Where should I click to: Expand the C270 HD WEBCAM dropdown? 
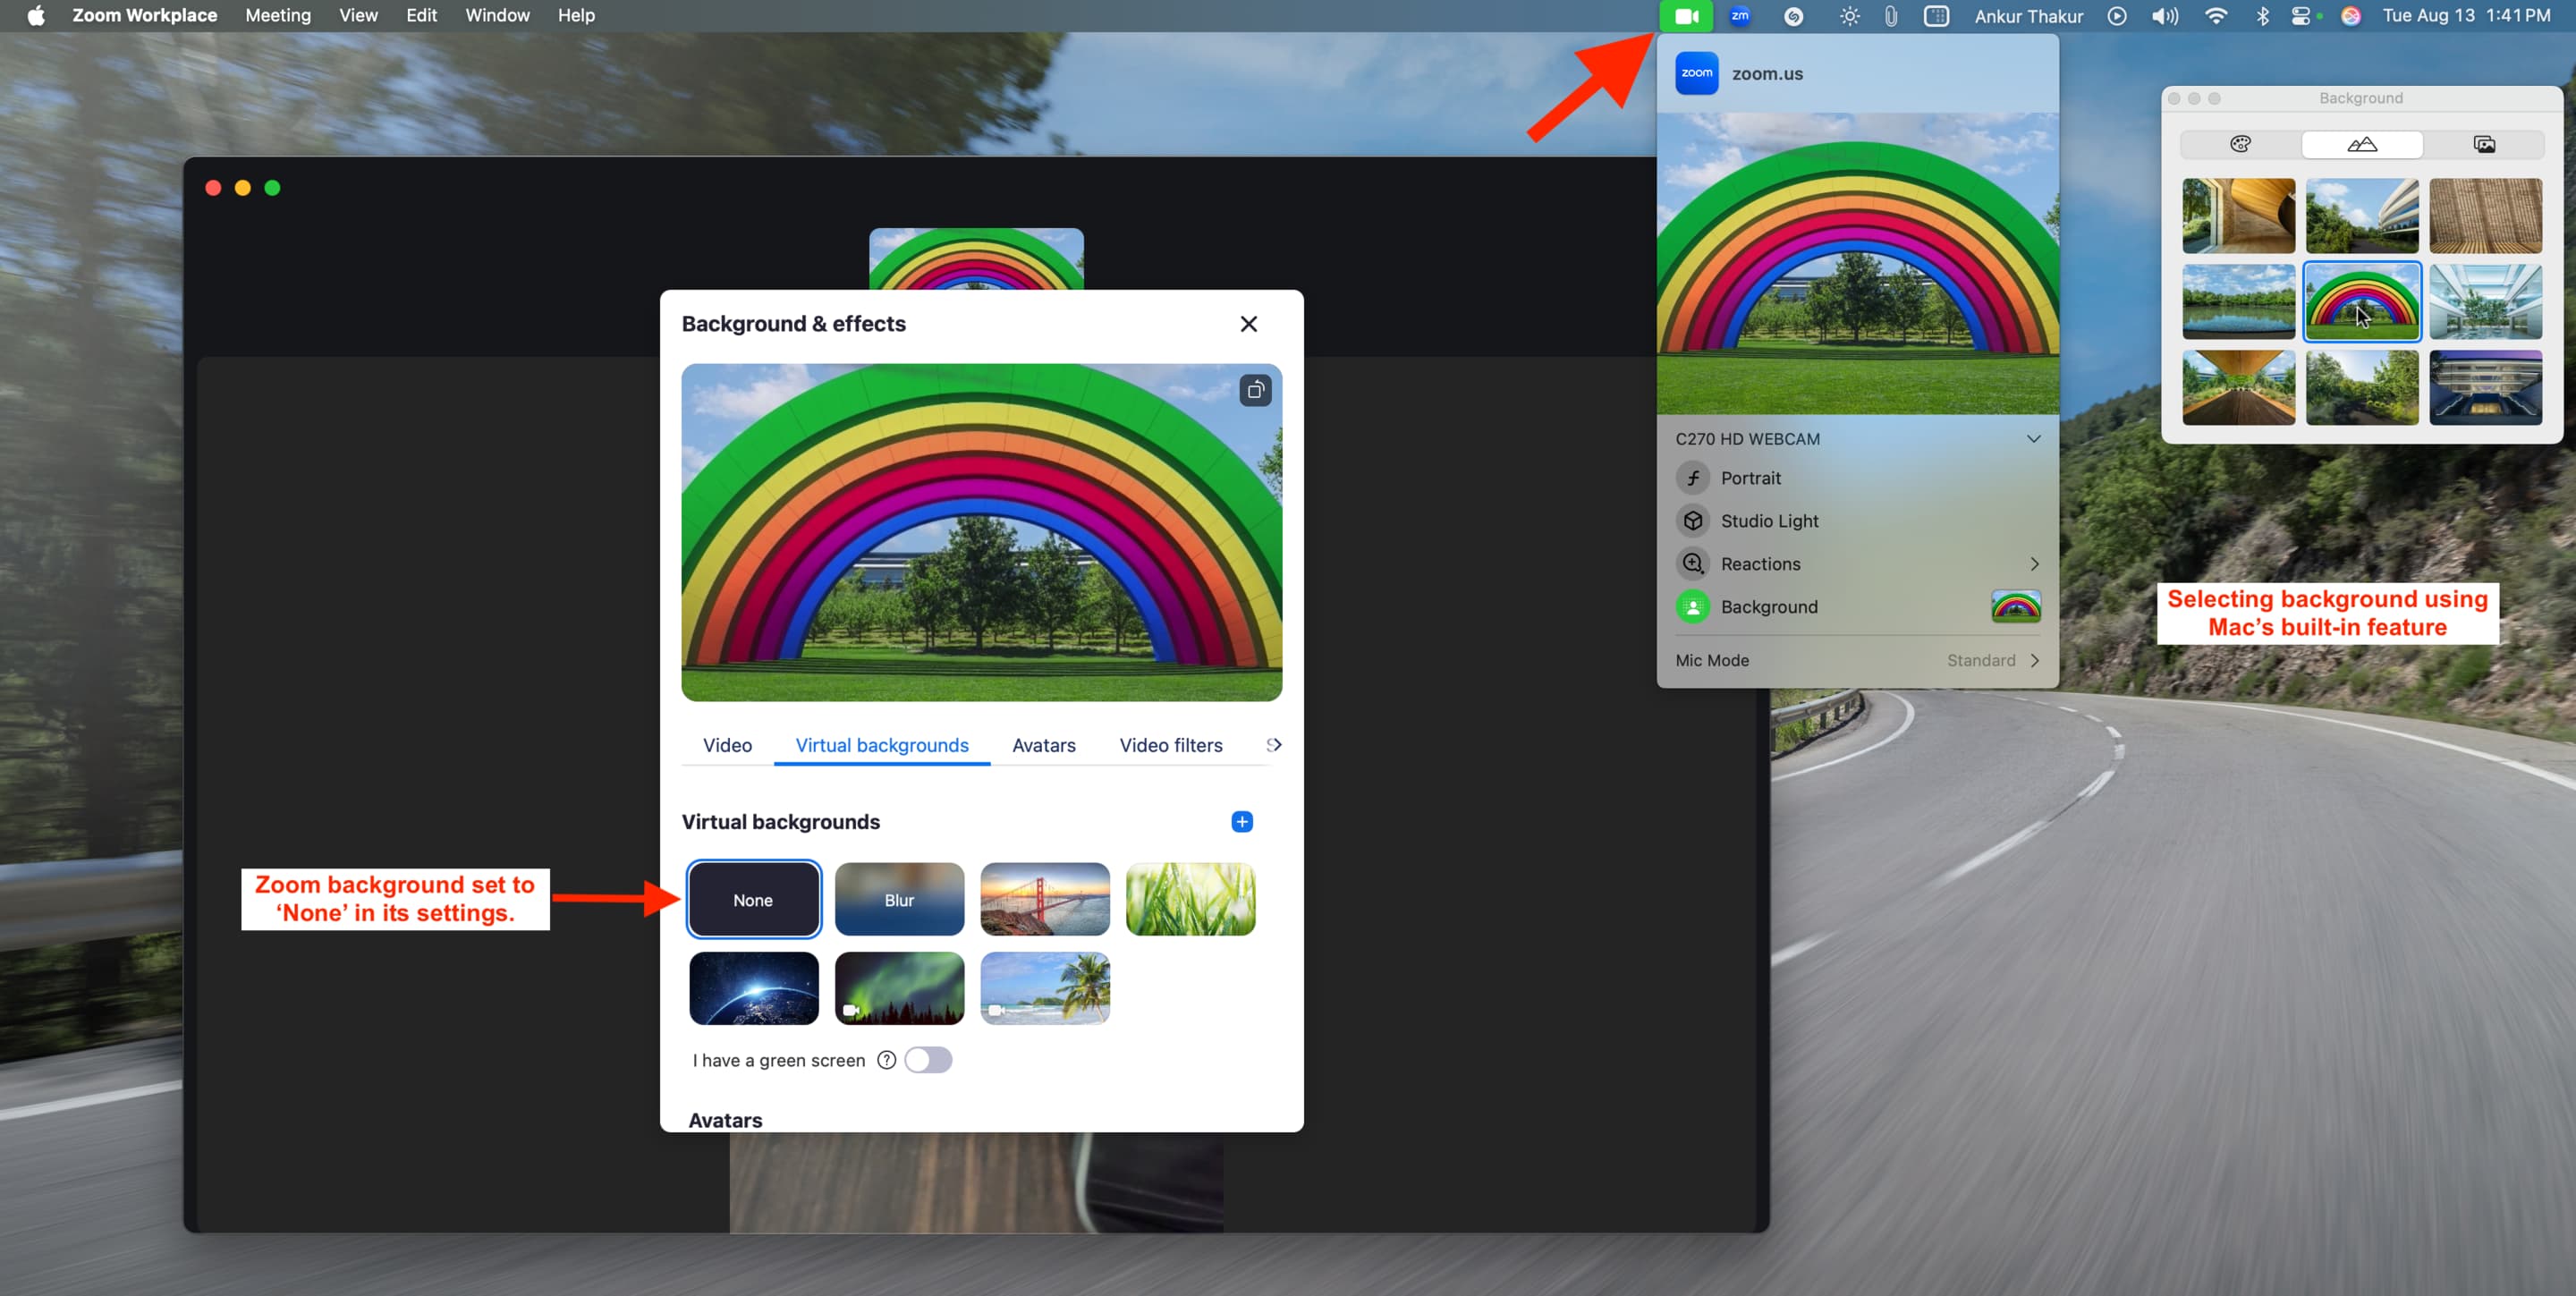[x=2033, y=439]
